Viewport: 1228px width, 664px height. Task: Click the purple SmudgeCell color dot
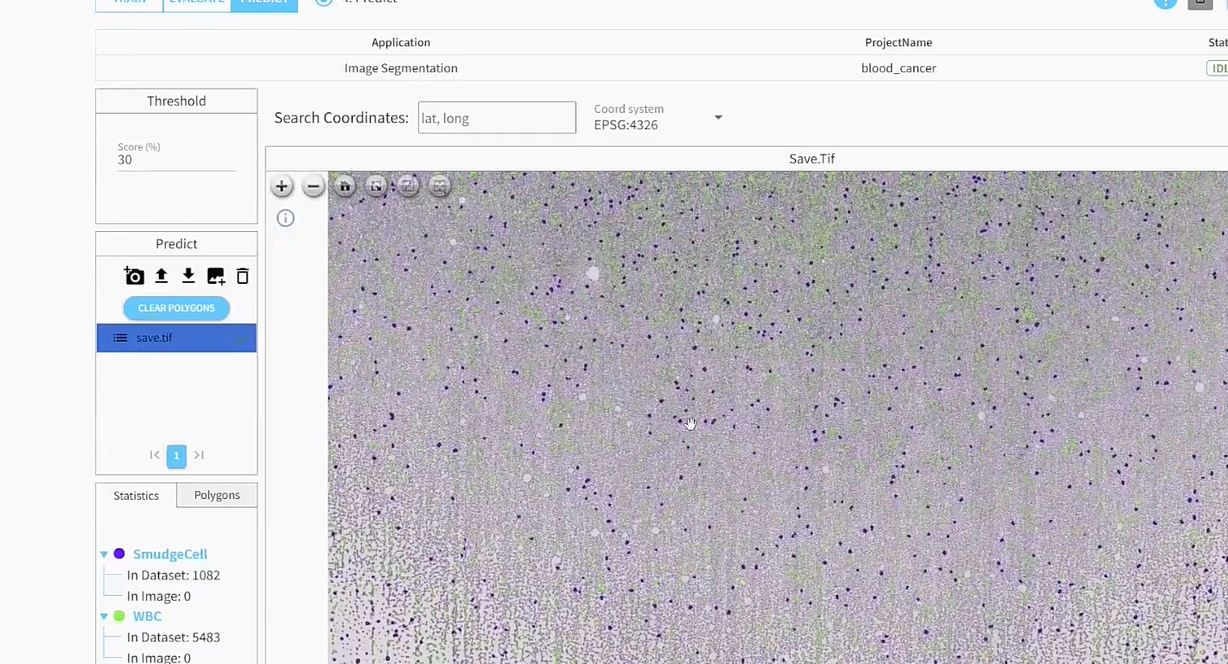(119, 554)
